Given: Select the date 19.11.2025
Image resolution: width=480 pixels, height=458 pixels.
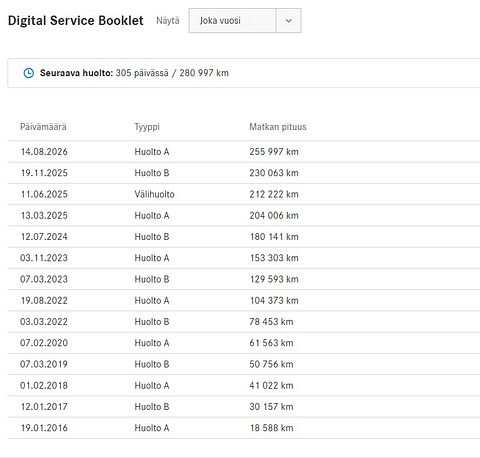Looking at the screenshot, I should tap(44, 173).
